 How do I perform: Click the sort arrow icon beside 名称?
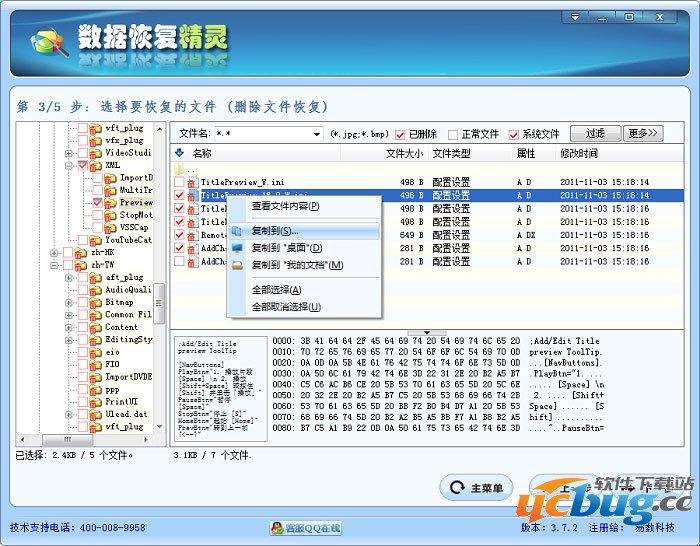tap(179, 153)
